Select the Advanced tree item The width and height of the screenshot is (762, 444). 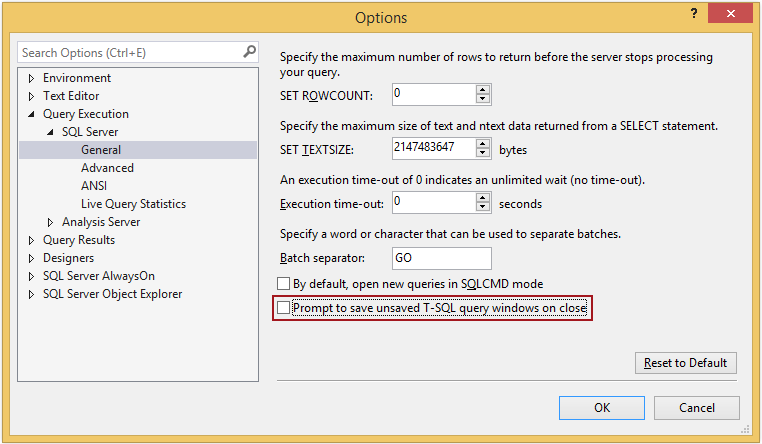click(x=107, y=168)
